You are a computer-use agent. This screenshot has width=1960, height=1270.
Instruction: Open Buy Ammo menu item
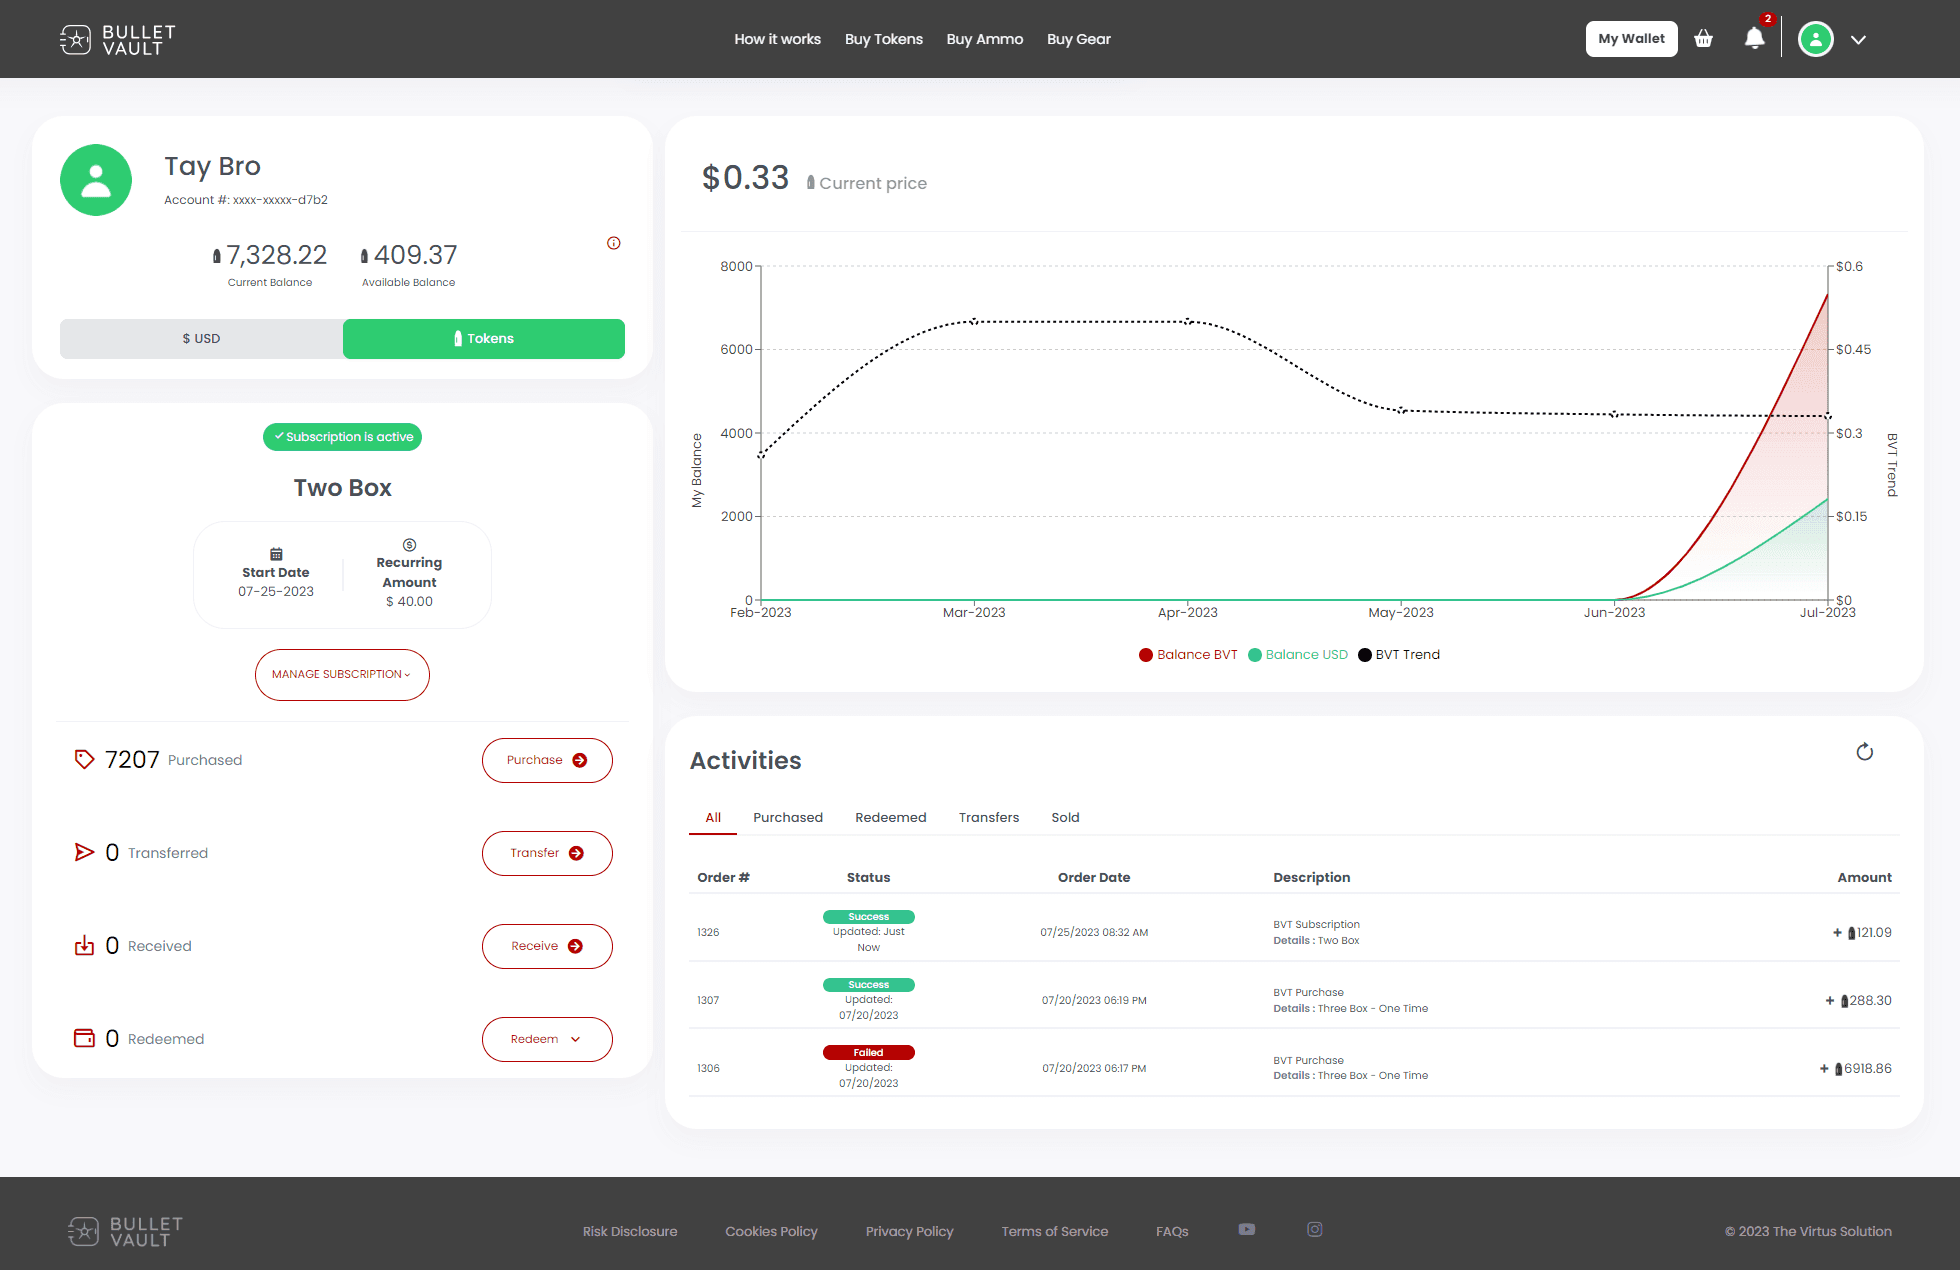point(984,39)
